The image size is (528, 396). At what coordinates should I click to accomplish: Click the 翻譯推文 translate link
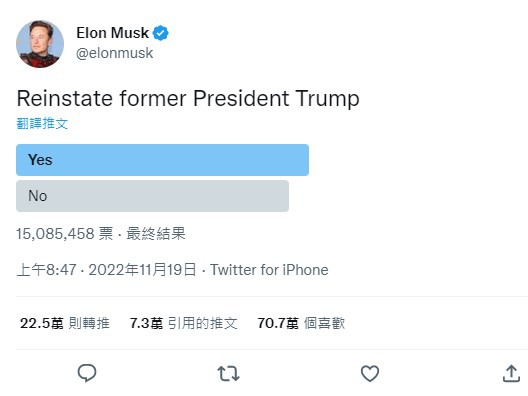pyautogui.click(x=42, y=124)
